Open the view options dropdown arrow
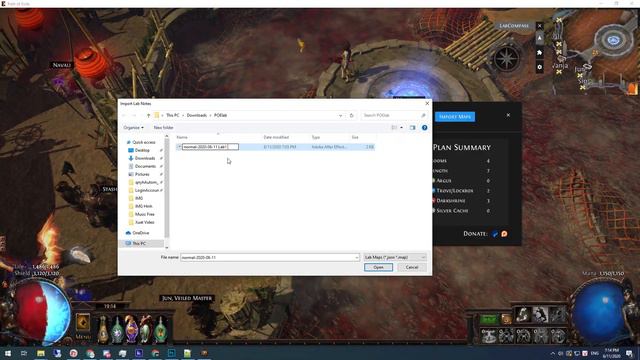 click(402, 128)
